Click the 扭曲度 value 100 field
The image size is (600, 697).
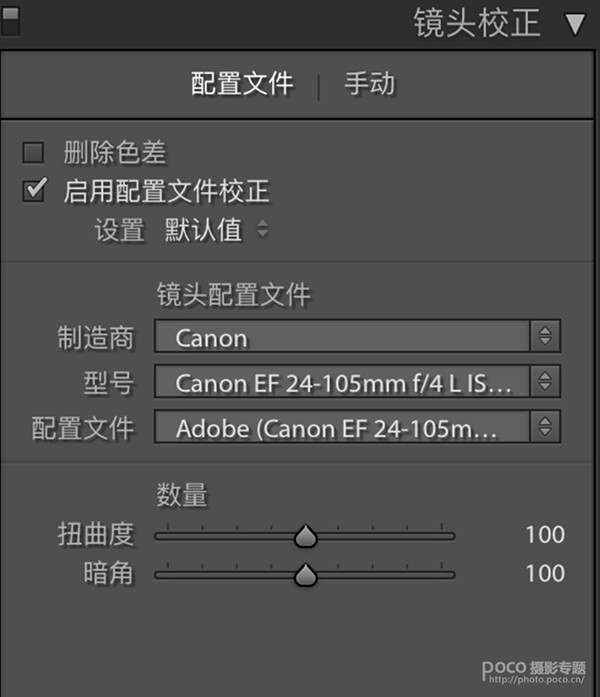tap(545, 535)
